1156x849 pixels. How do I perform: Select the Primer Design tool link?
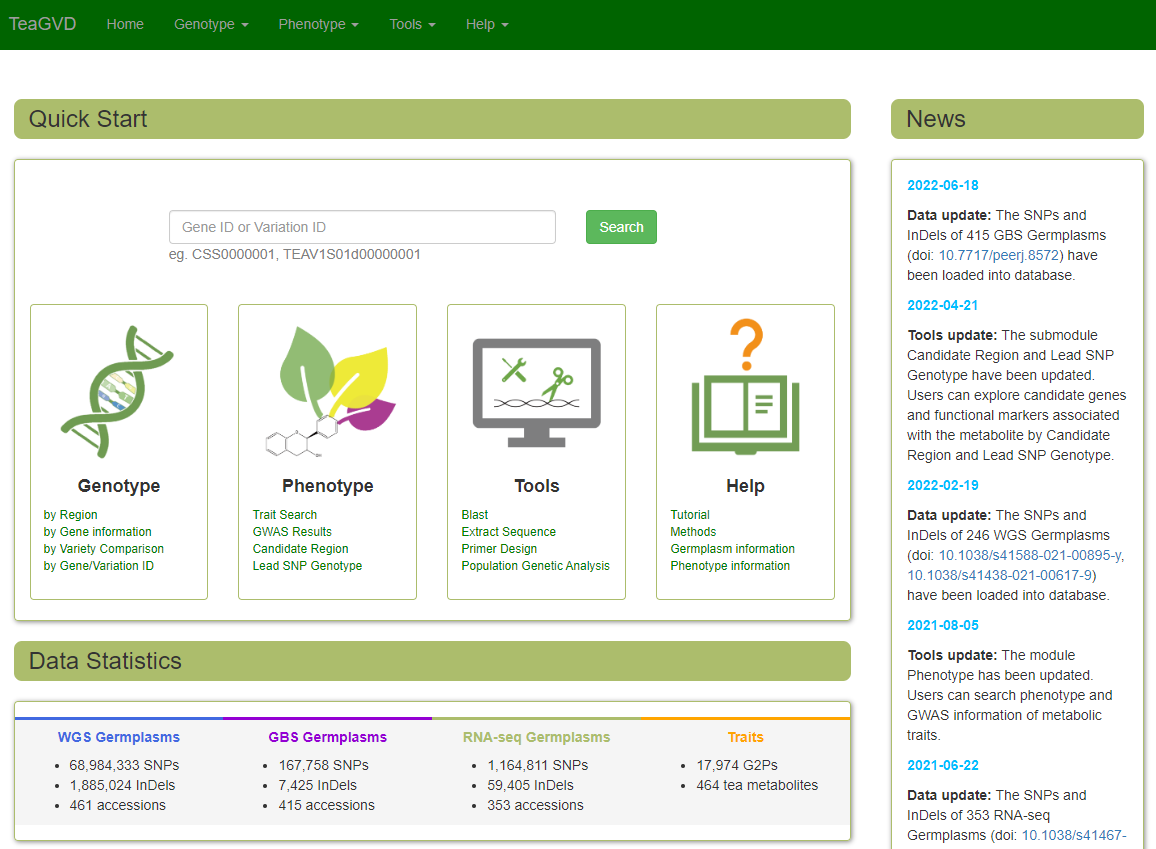click(499, 549)
